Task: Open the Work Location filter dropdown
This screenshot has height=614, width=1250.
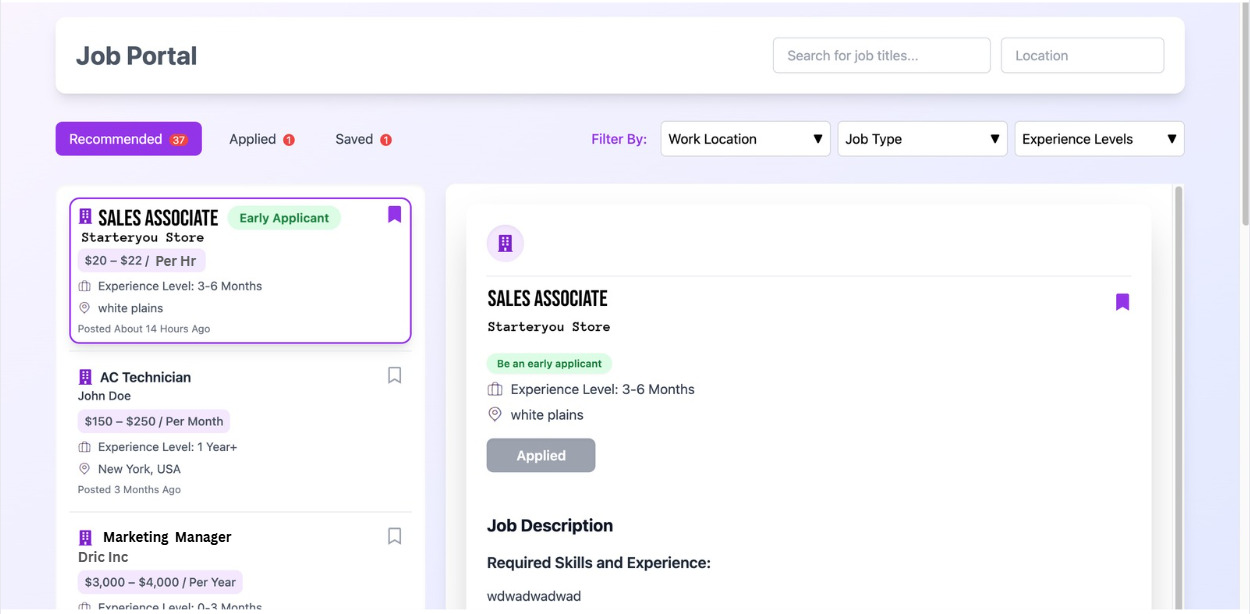Action: click(x=745, y=139)
